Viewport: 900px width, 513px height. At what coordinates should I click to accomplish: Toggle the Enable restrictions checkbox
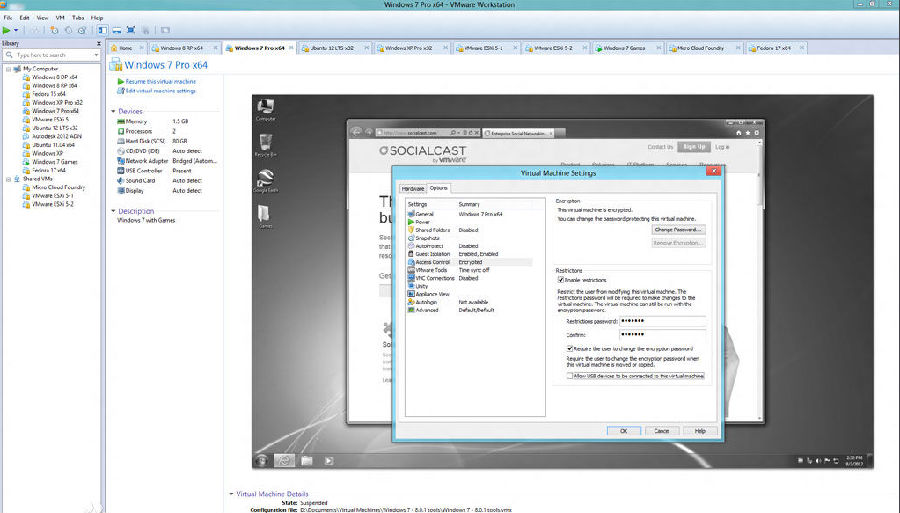[x=561, y=280]
